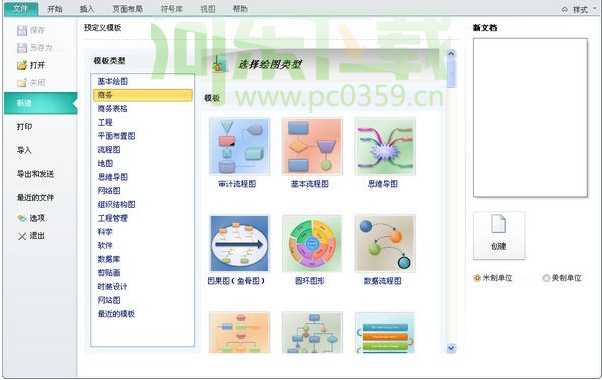
Task: Click the template list scrollbar thumb
Action: [451, 73]
